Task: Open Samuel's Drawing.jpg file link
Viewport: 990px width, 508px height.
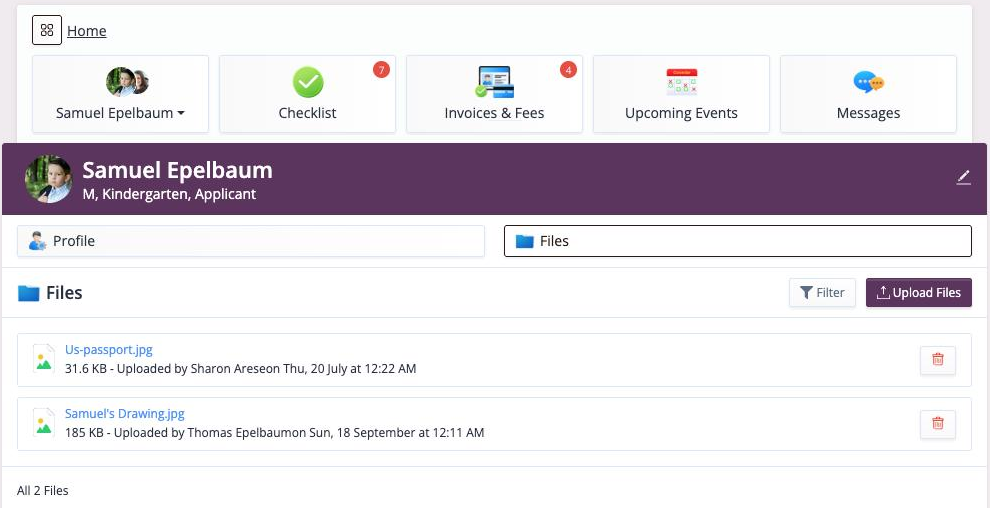Action: (x=124, y=414)
